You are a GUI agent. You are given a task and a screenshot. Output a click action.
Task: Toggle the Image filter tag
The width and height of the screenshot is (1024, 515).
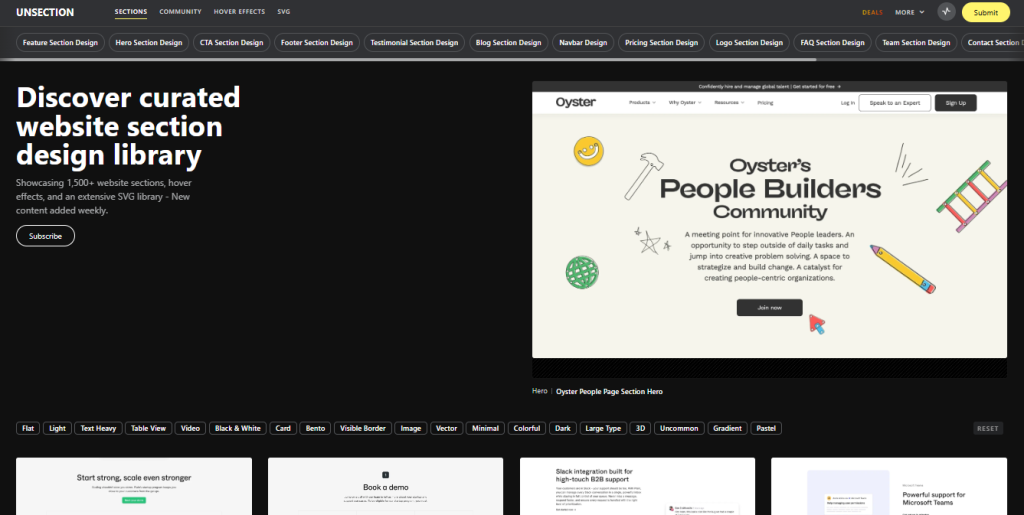pyautogui.click(x=411, y=428)
